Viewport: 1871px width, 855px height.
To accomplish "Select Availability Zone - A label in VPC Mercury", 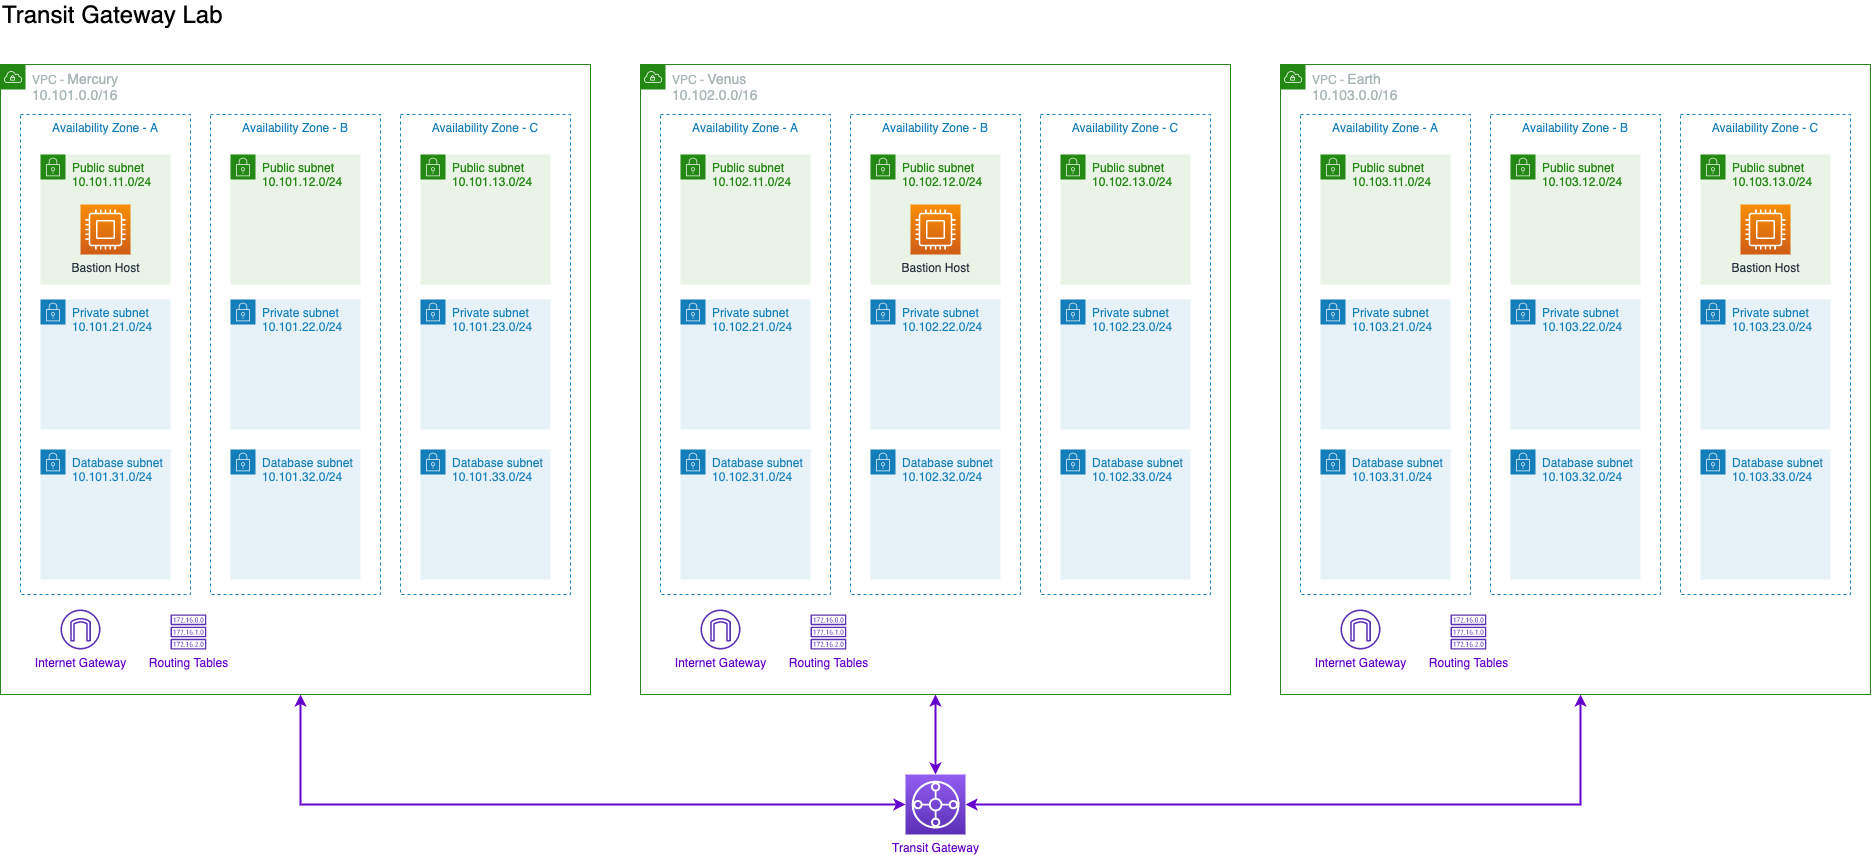I will point(105,128).
